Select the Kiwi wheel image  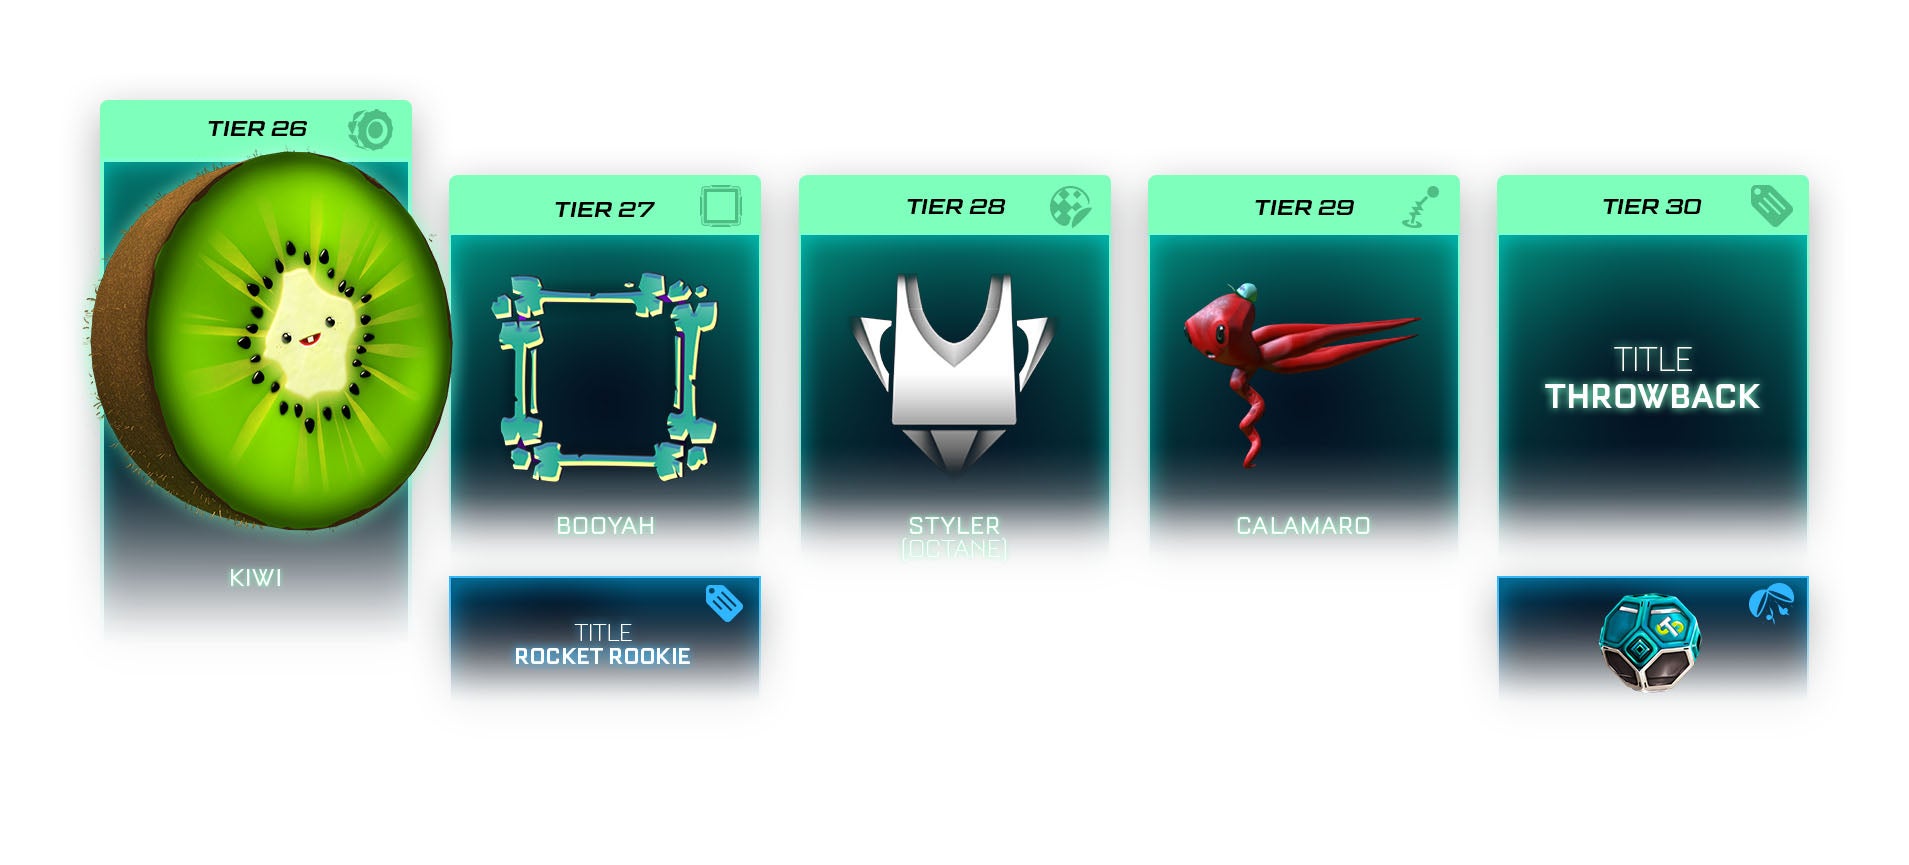point(270,340)
